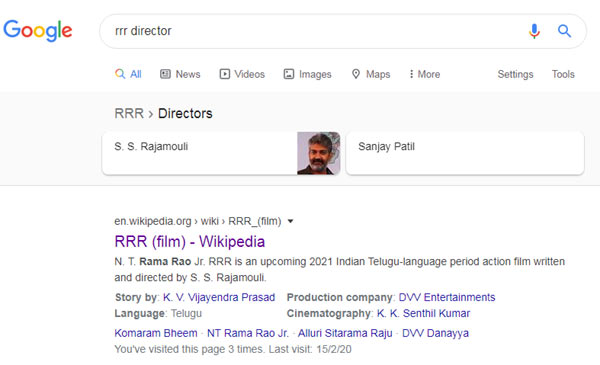Follow the DVV Entertainments link
Screen dimensions: 600x365
click(447, 297)
